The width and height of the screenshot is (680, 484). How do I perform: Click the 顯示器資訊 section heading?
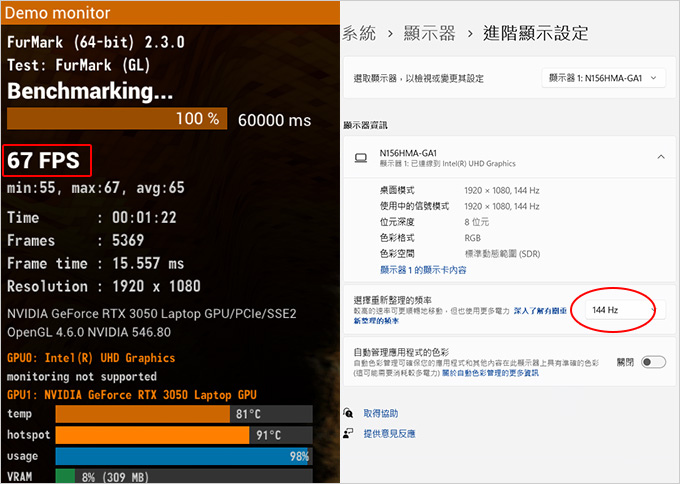365,125
